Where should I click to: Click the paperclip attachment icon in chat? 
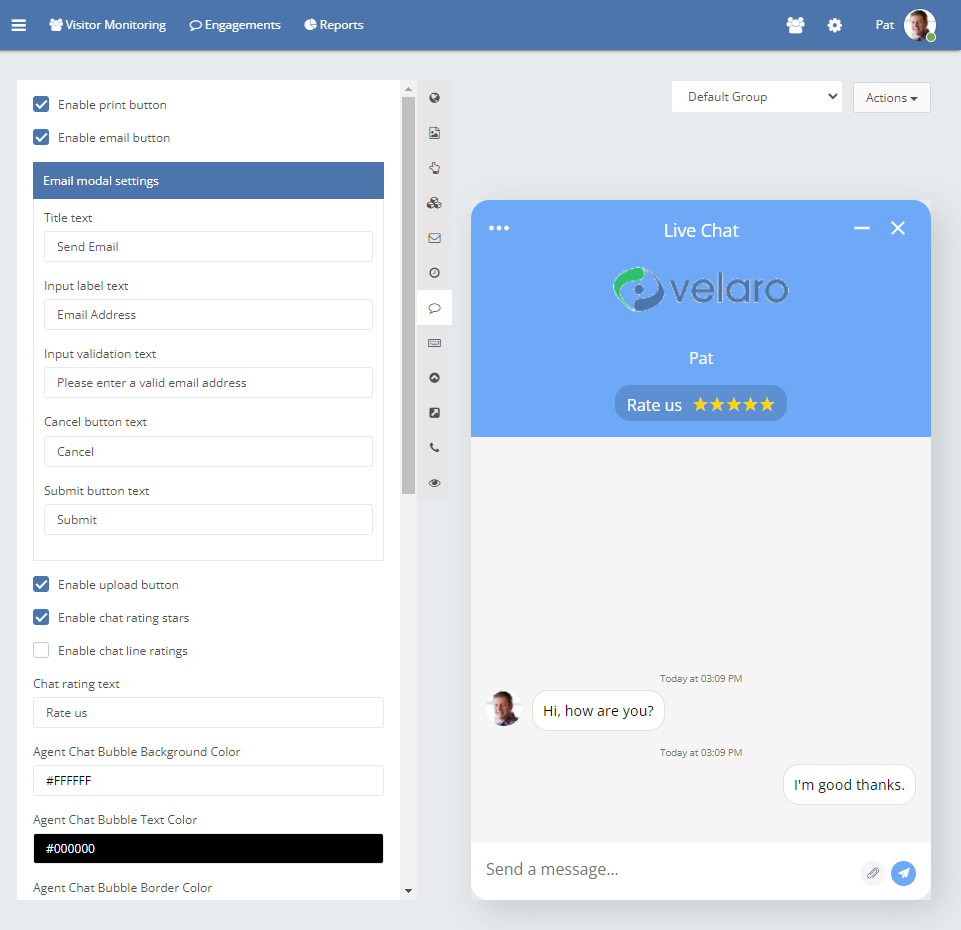click(x=872, y=873)
